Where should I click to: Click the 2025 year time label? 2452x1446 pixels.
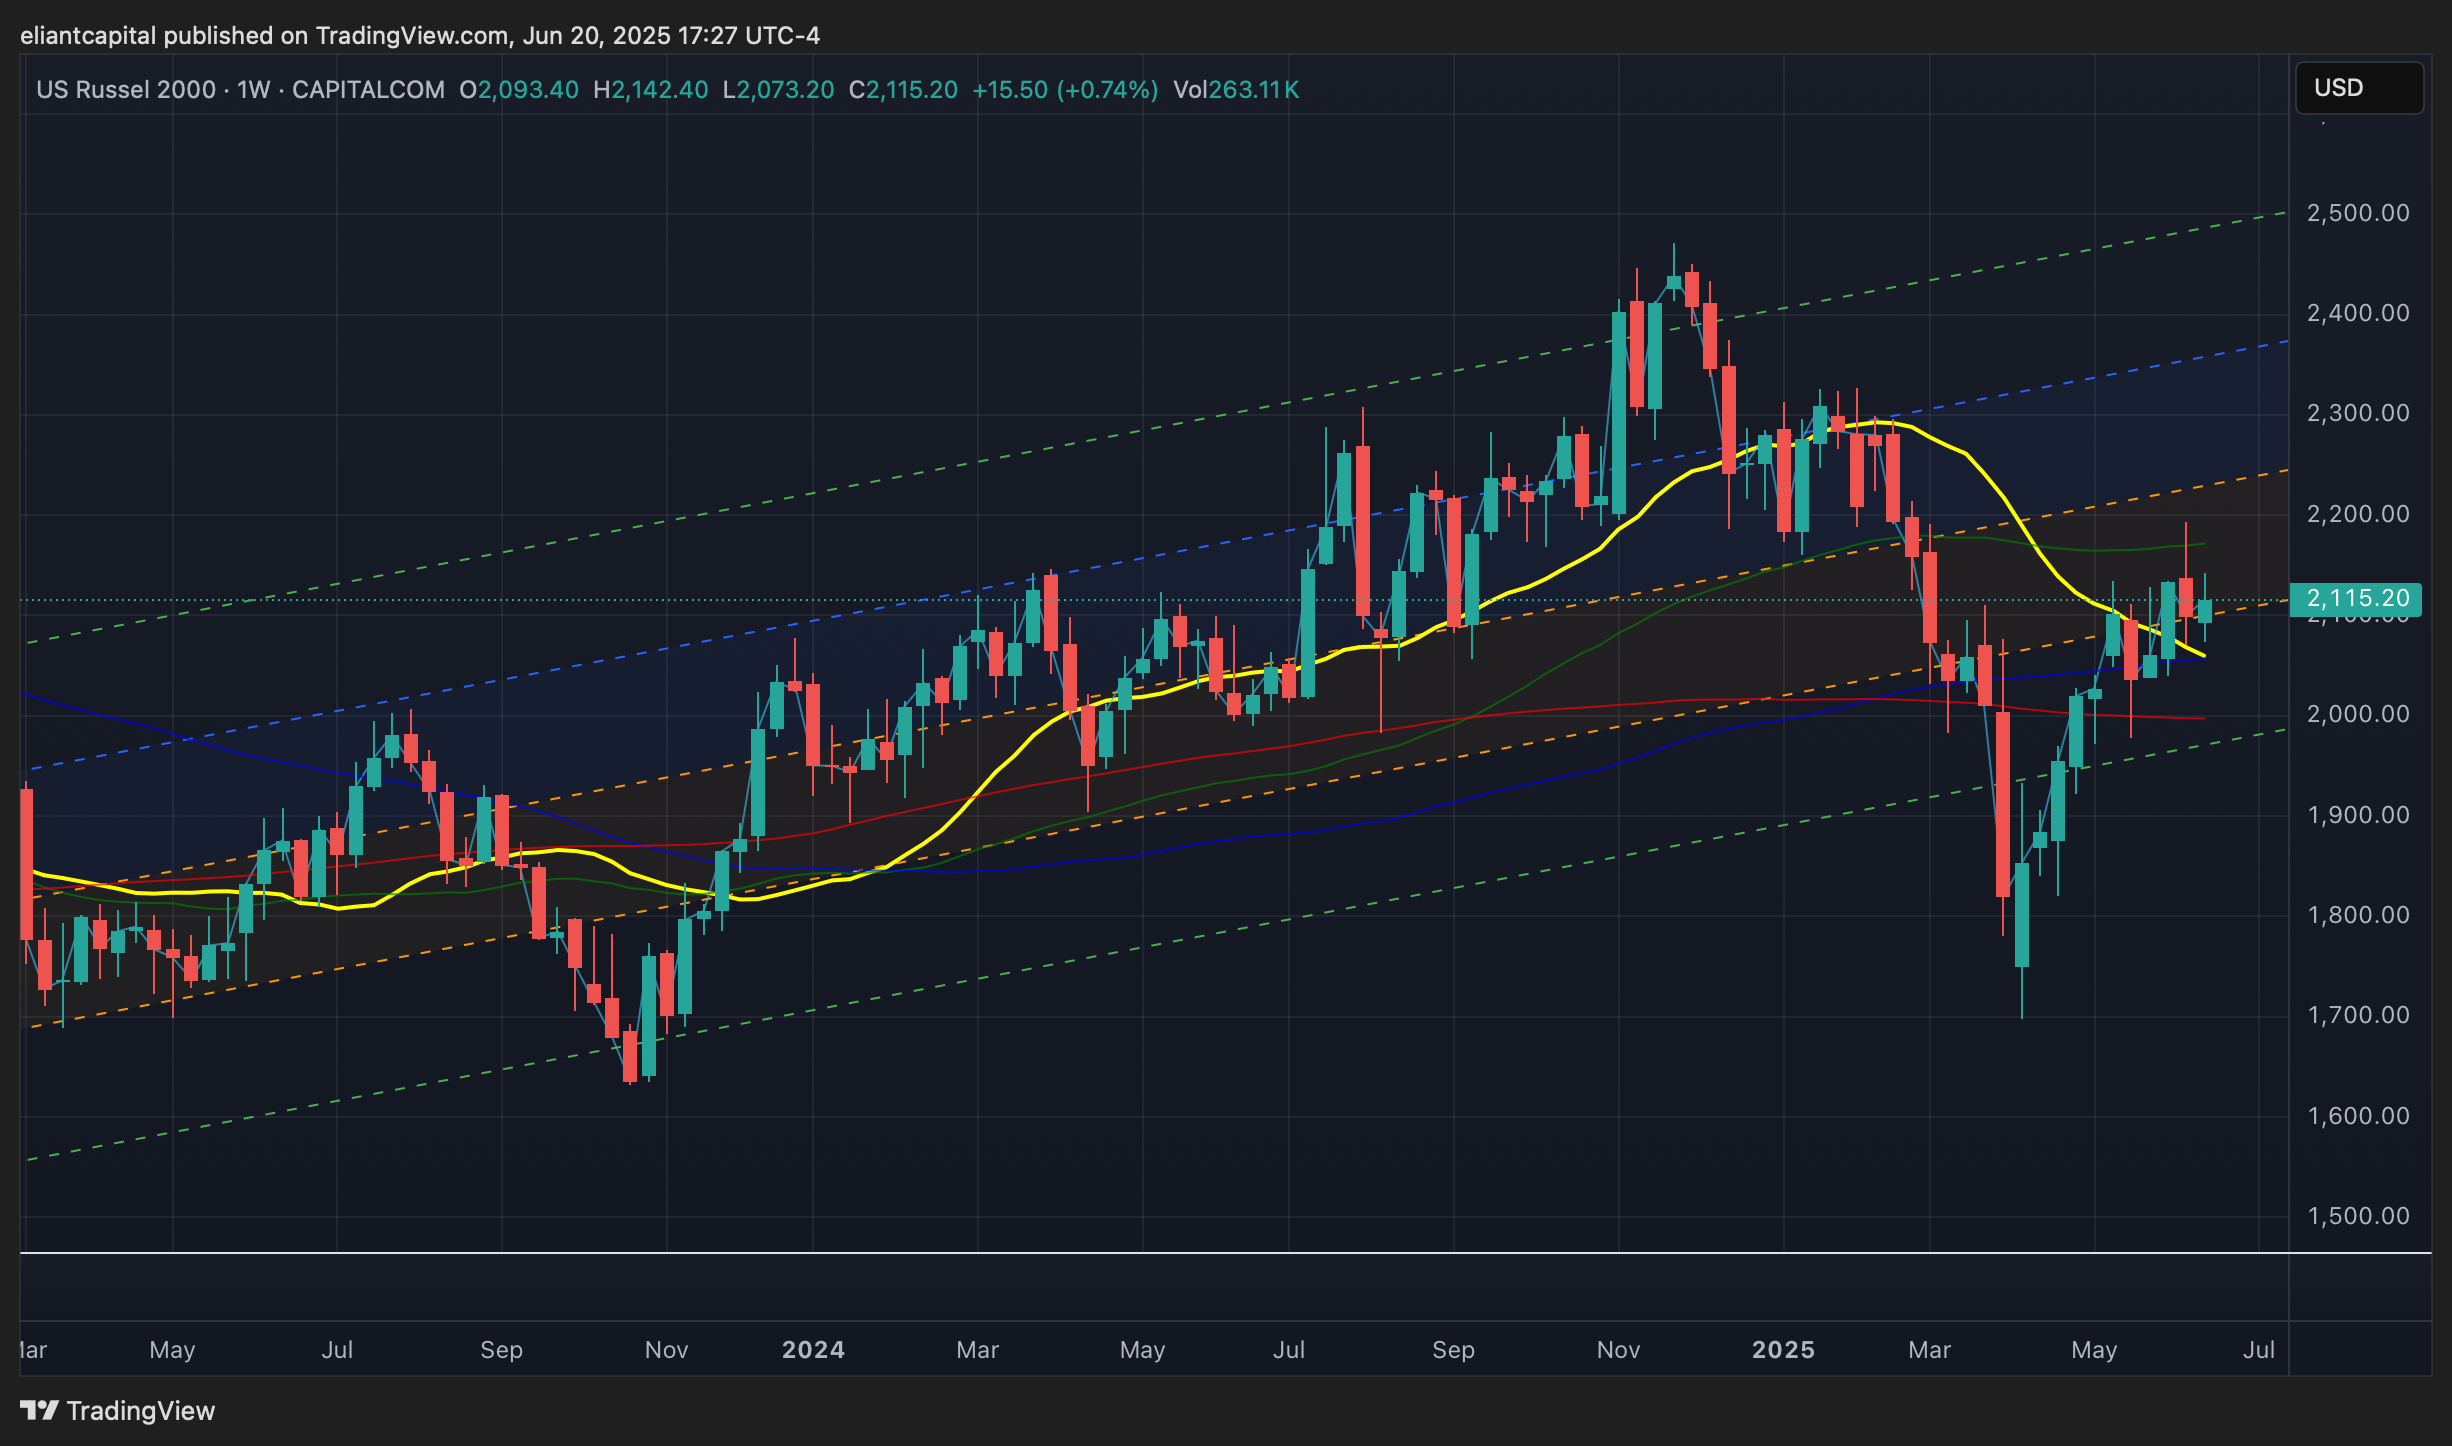pos(1783,1350)
